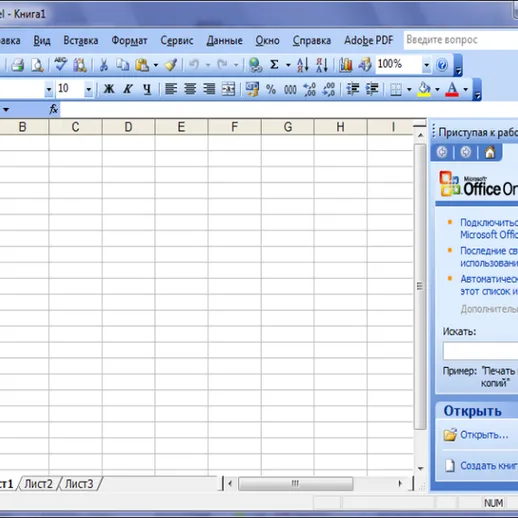Screen dimensions: 518x518
Task: Open the Research reference icon
Action: coord(80,65)
